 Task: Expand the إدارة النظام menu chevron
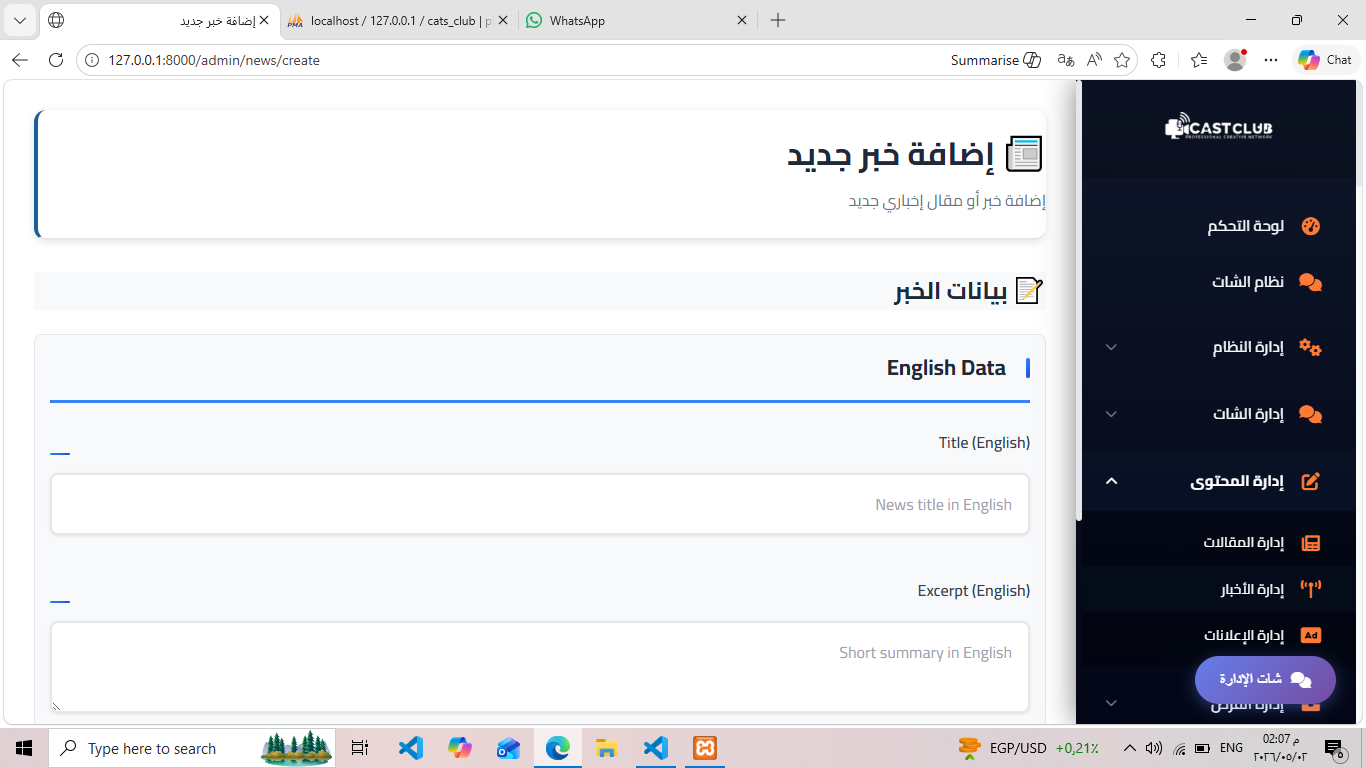(x=1111, y=347)
